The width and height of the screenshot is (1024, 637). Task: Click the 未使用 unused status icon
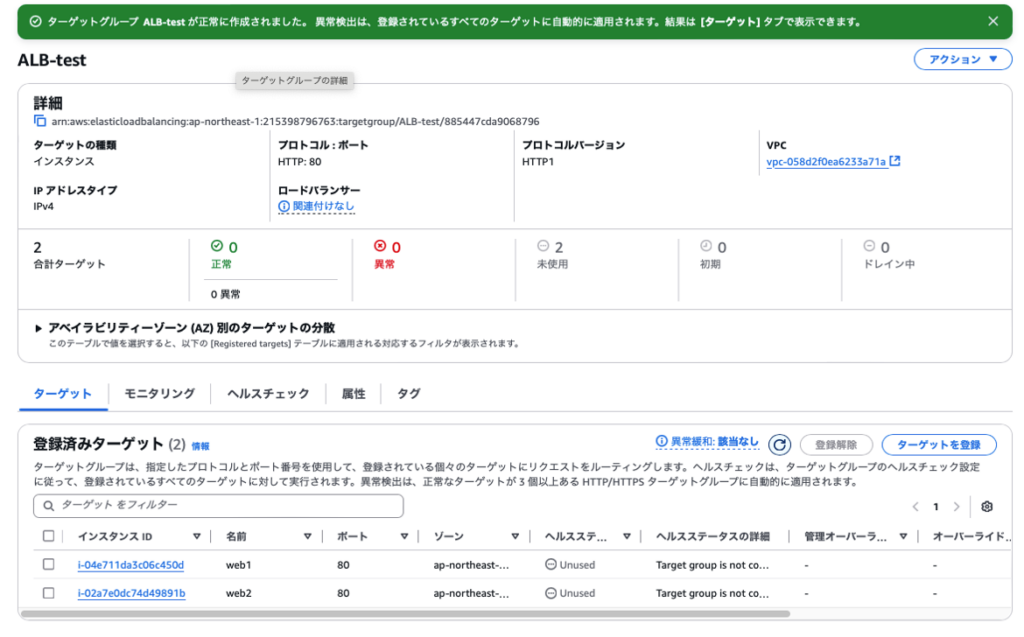coord(543,246)
